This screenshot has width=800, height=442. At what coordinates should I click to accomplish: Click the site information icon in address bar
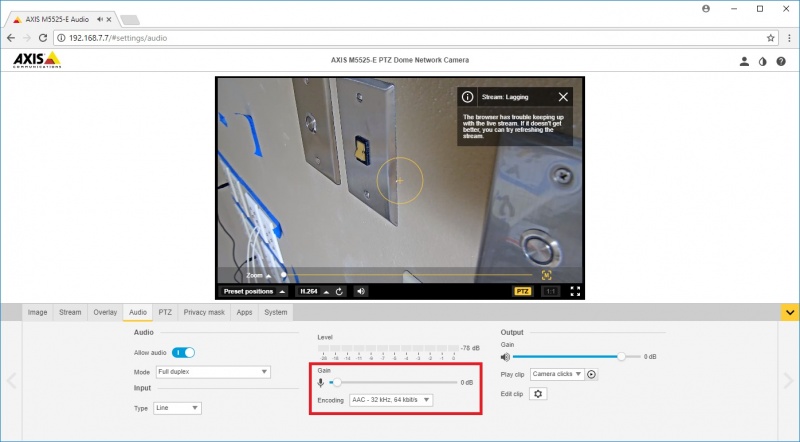point(61,38)
